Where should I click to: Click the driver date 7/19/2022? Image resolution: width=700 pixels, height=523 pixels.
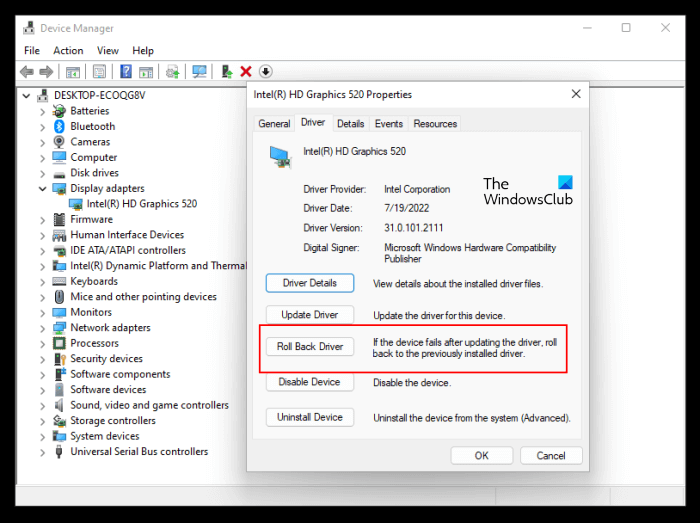(x=406, y=208)
